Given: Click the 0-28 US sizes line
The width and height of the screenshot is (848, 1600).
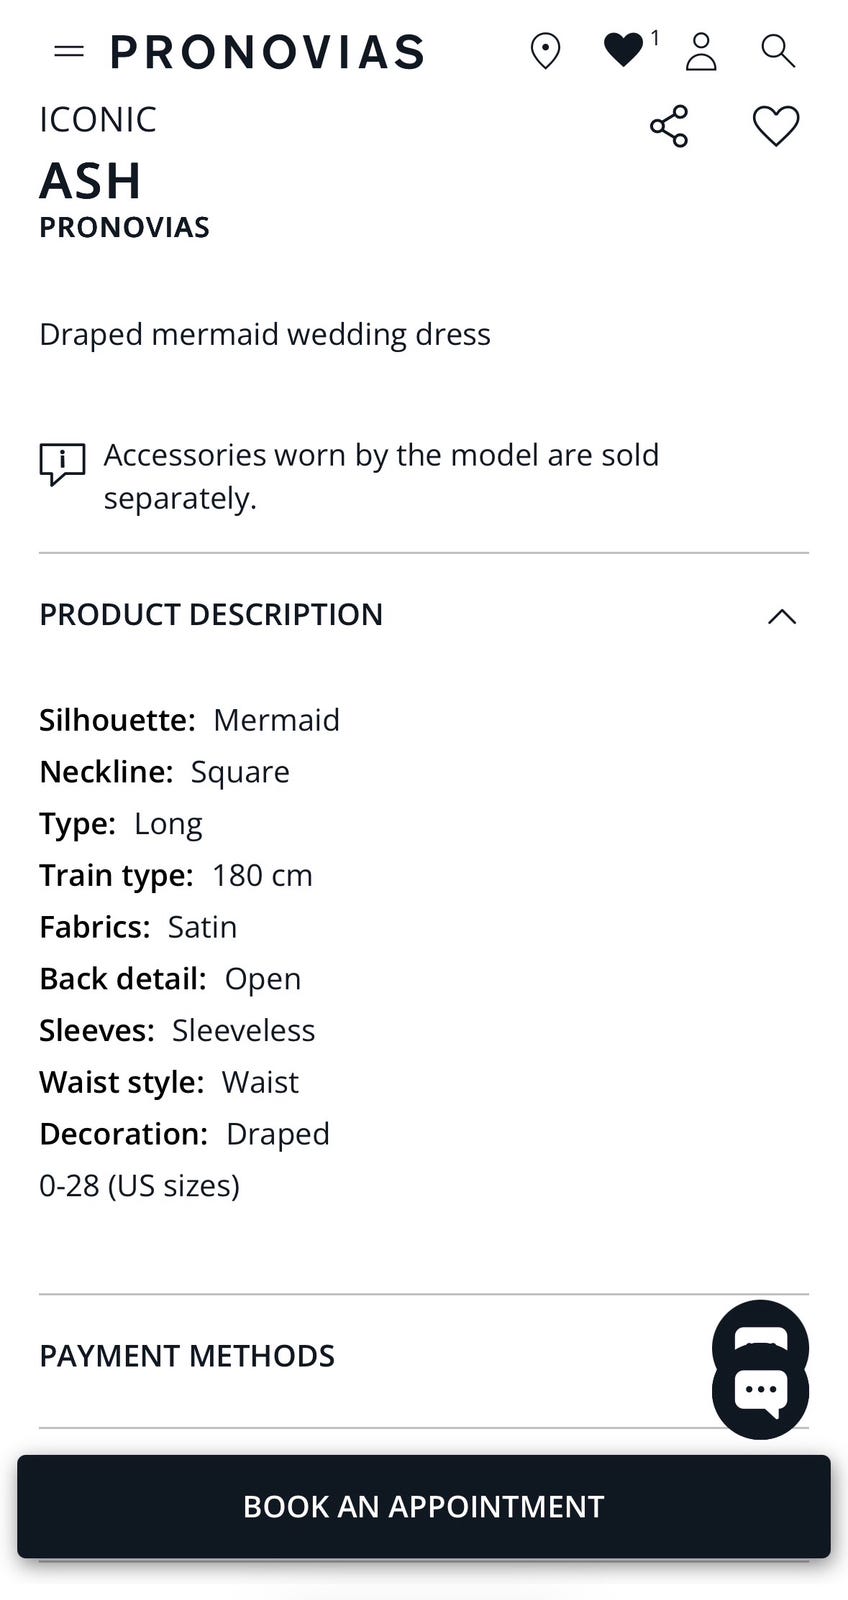Looking at the screenshot, I should pyautogui.click(x=139, y=1186).
